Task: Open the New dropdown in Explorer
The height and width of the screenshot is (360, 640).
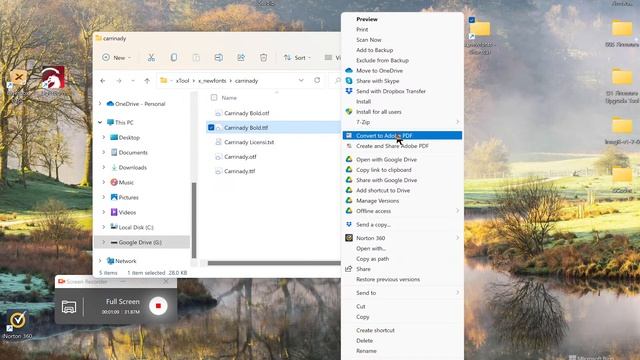Action: pyautogui.click(x=117, y=58)
